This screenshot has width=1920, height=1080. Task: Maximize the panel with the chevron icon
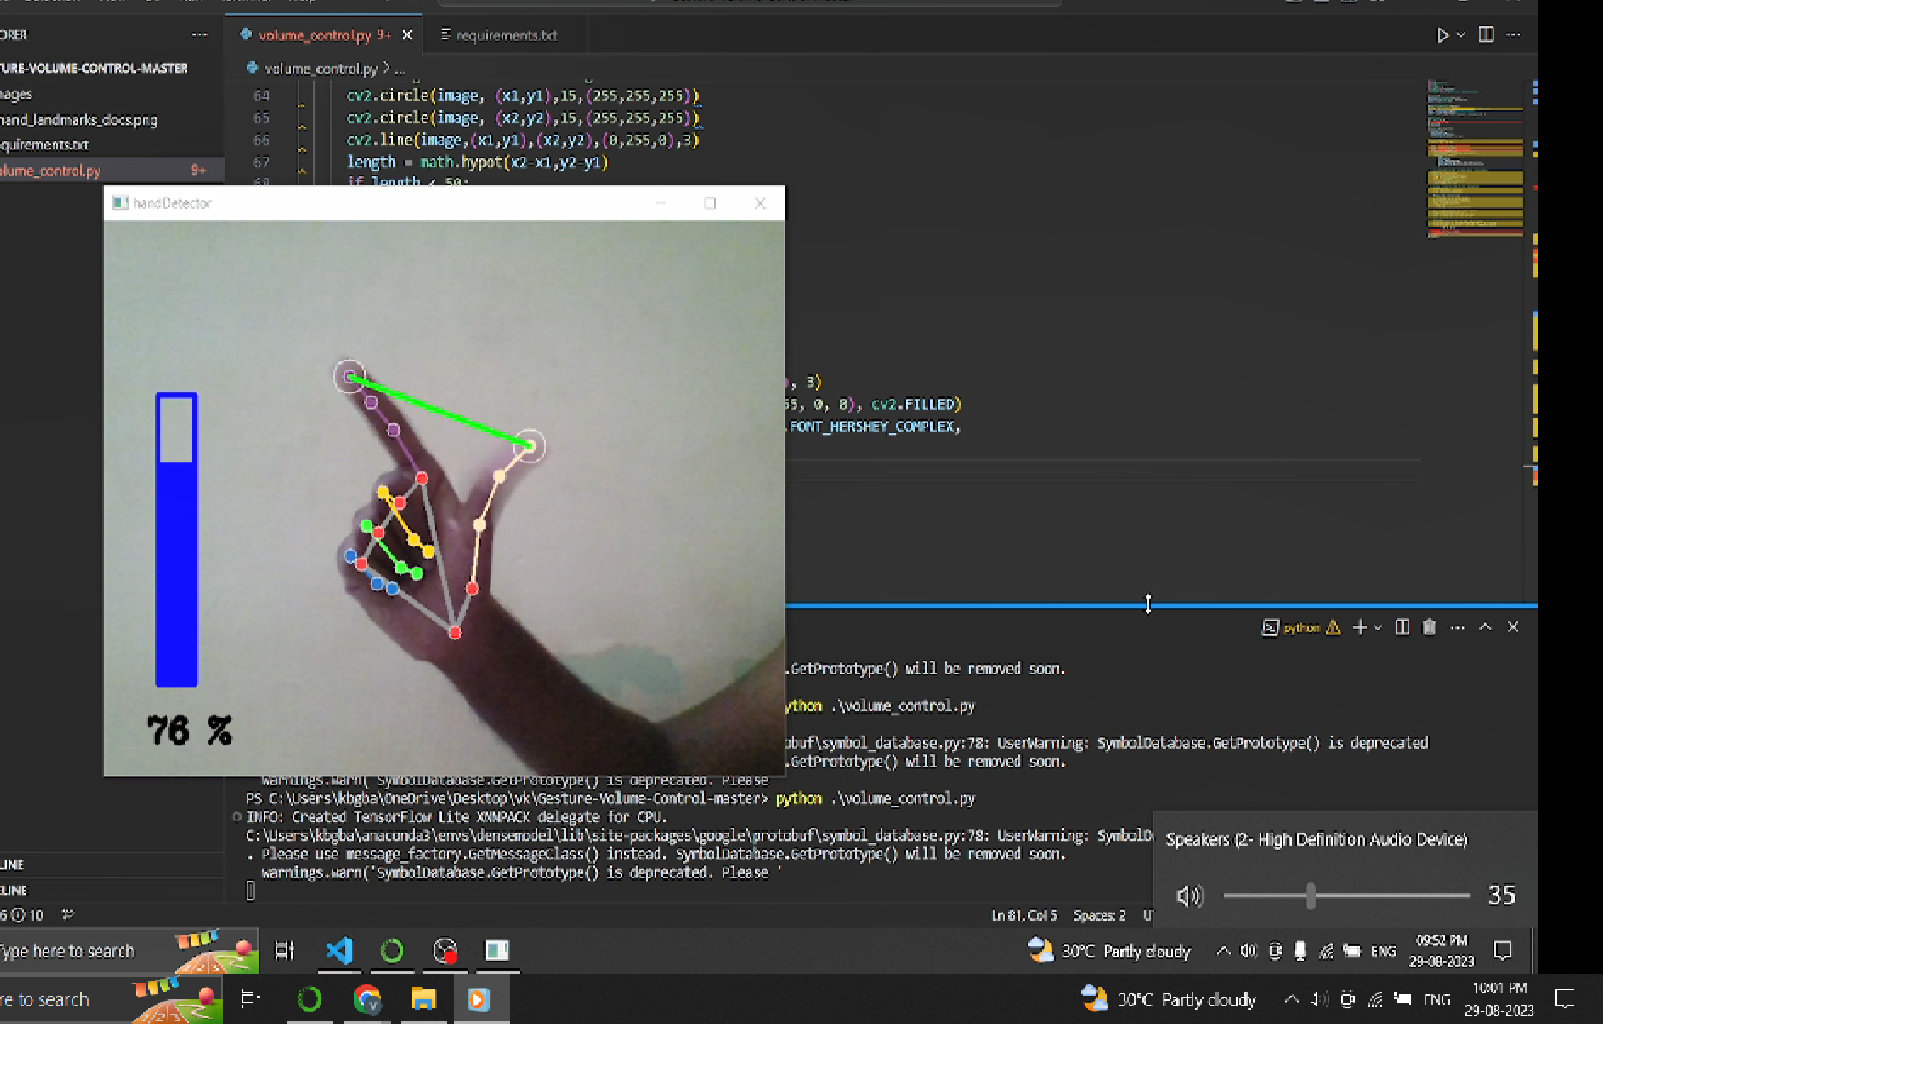click(1485, 627)
